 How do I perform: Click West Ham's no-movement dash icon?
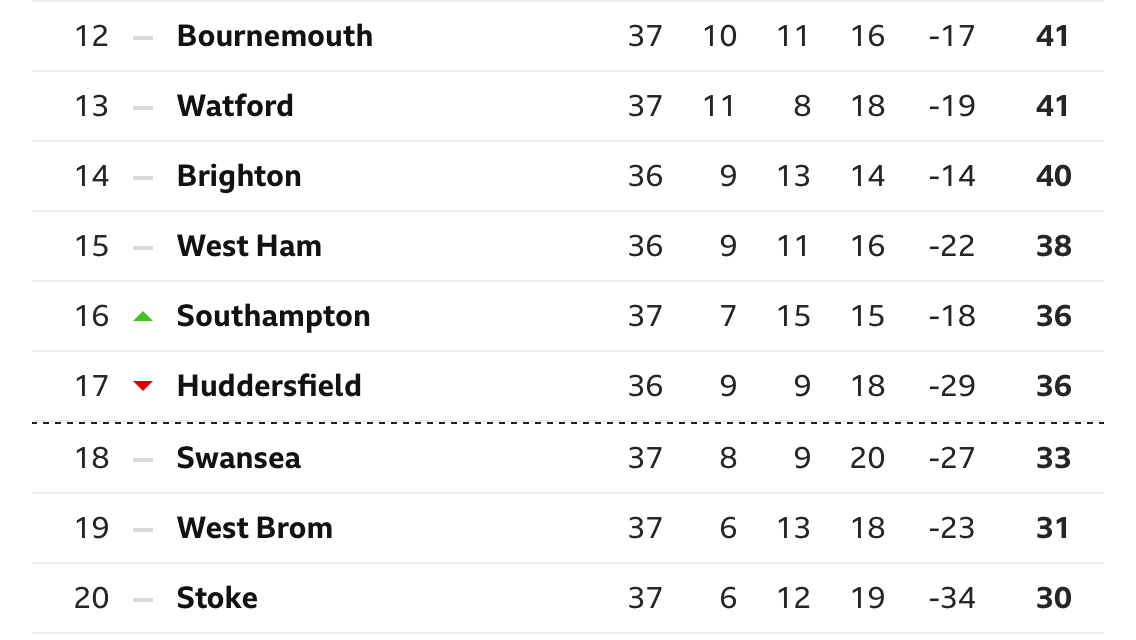(143, 248)
